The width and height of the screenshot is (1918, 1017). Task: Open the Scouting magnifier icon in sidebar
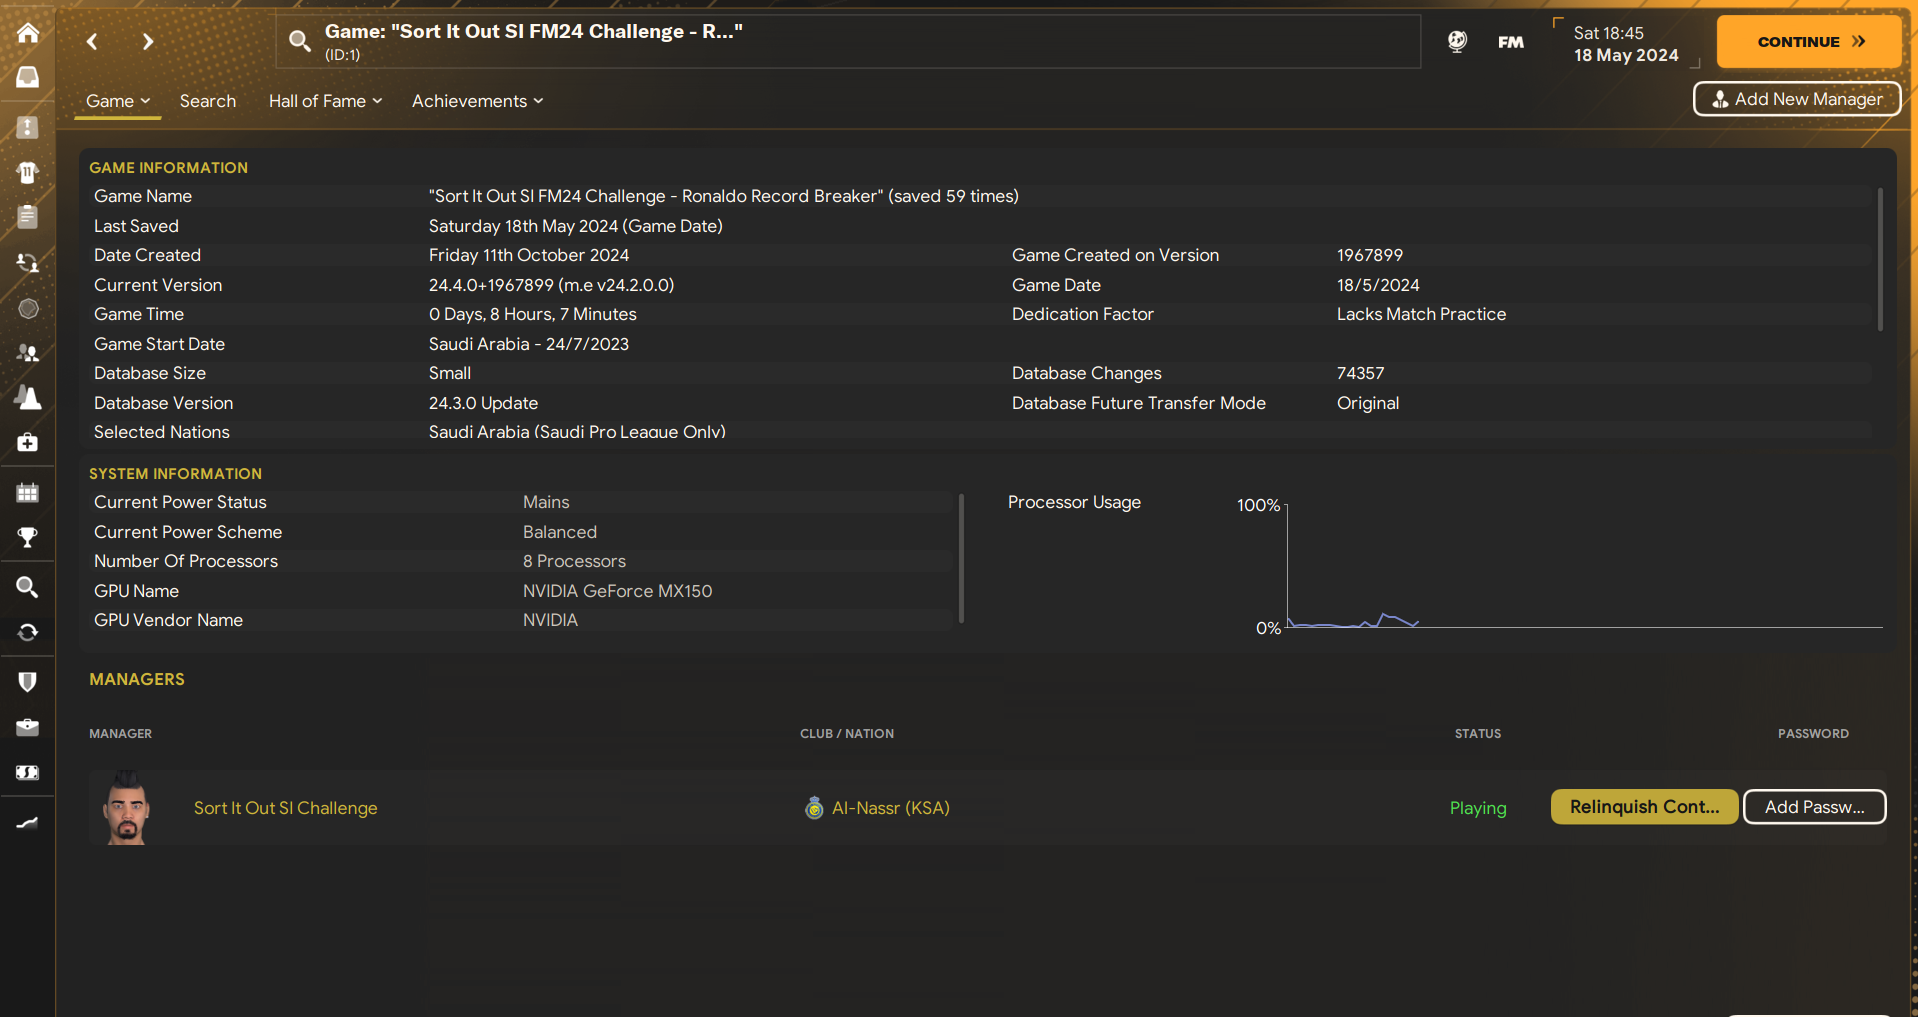[28, 587]
